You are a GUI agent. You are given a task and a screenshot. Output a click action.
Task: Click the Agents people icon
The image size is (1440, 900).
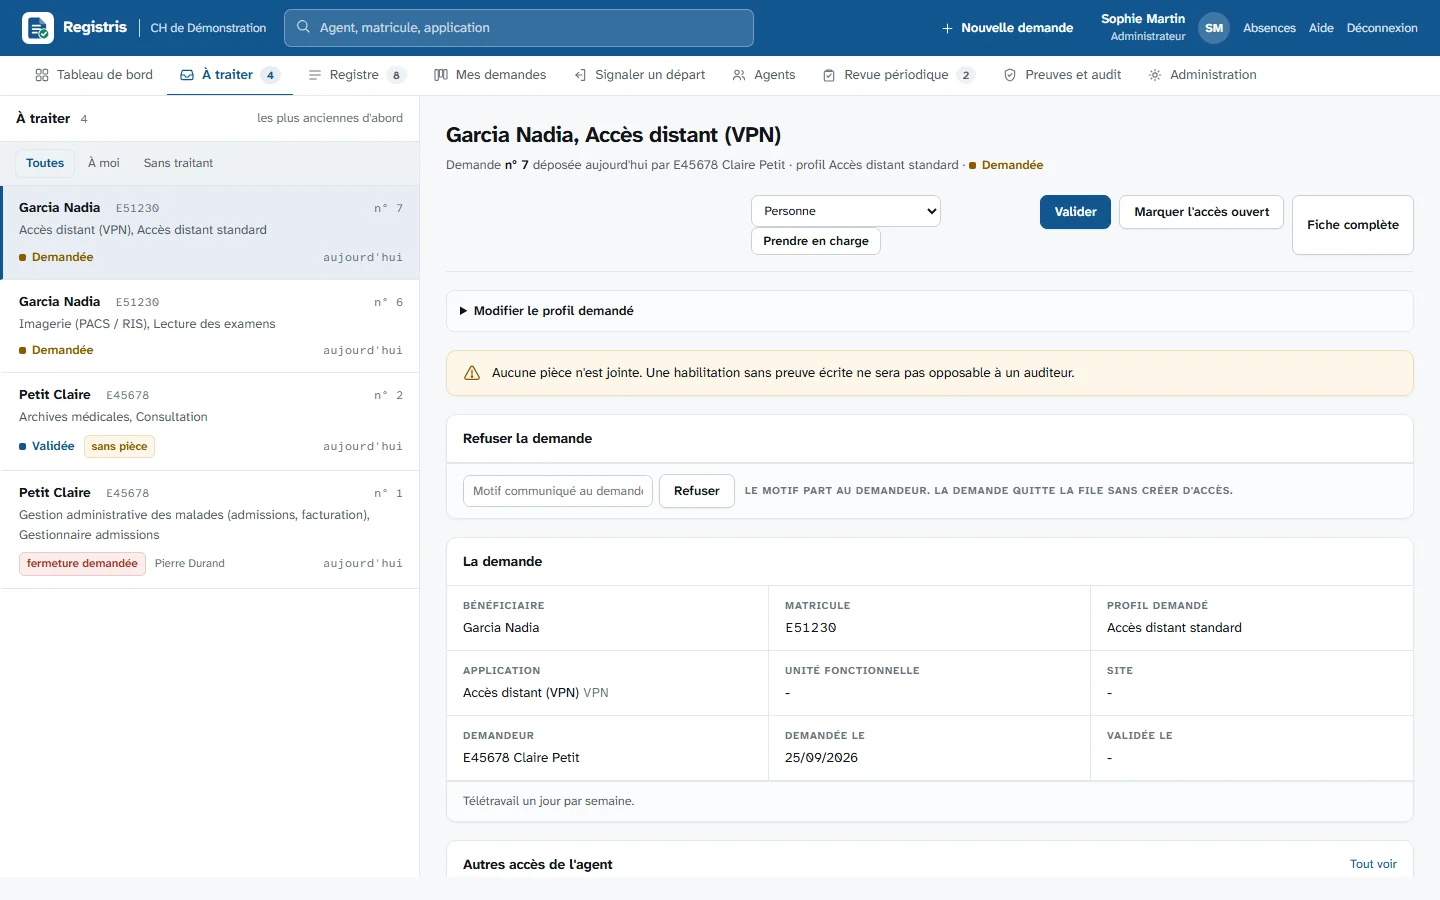[x=739, y=75]
